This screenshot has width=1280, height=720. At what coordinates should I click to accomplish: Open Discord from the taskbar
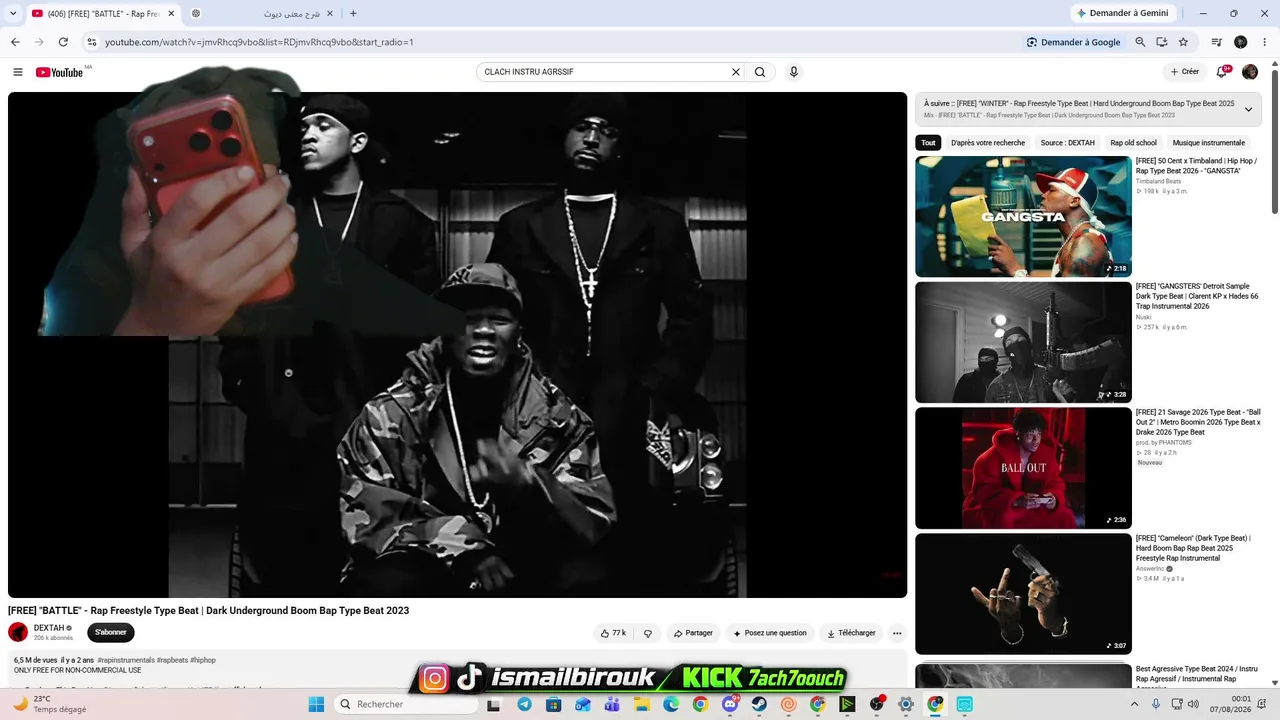coord(730,704)
